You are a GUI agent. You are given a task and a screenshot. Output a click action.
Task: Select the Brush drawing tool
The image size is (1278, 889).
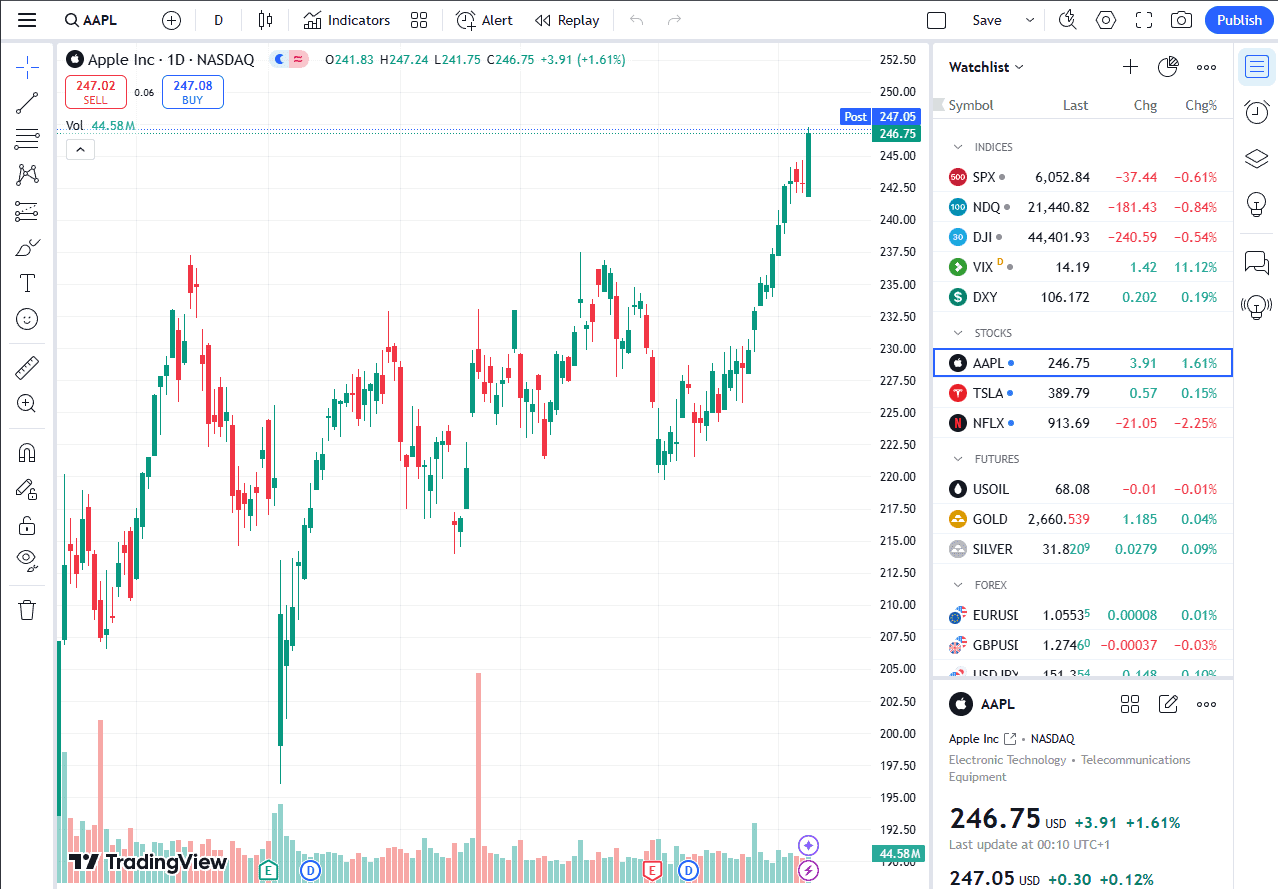coord(27,247)
